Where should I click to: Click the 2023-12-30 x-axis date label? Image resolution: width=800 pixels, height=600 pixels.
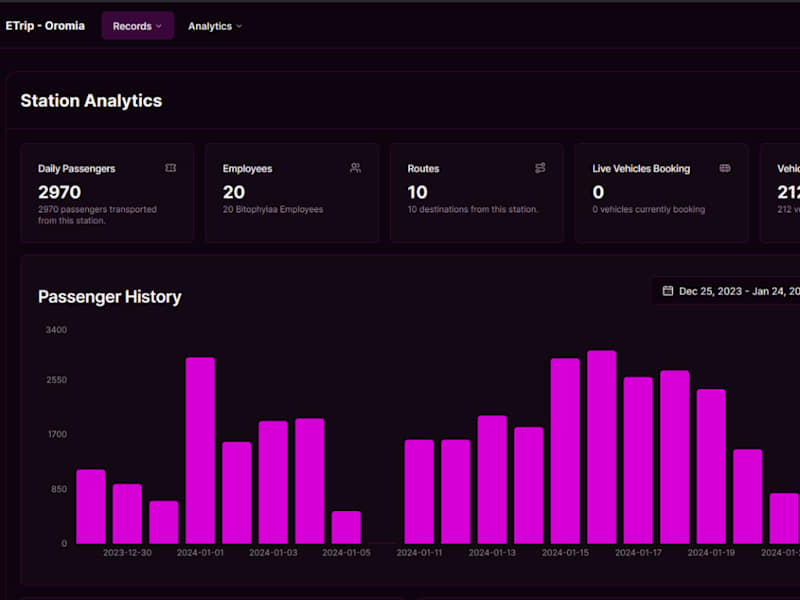(127, 553)
